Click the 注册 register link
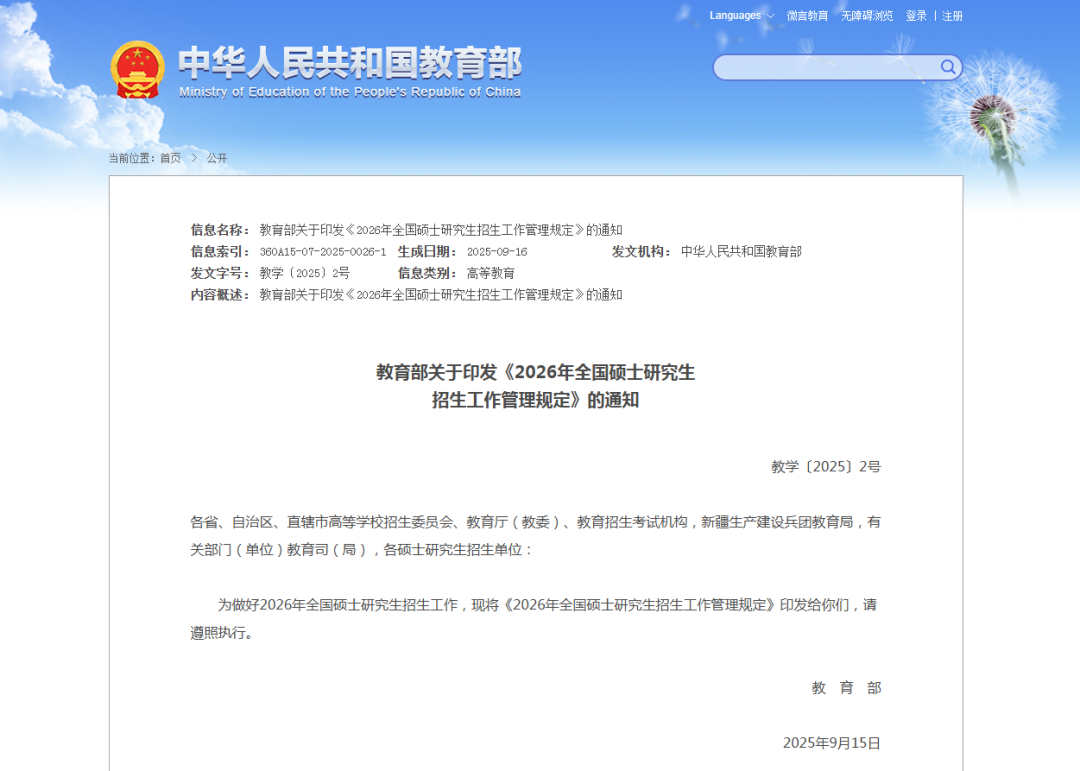 pyautogui.click(x=951, y=16)
